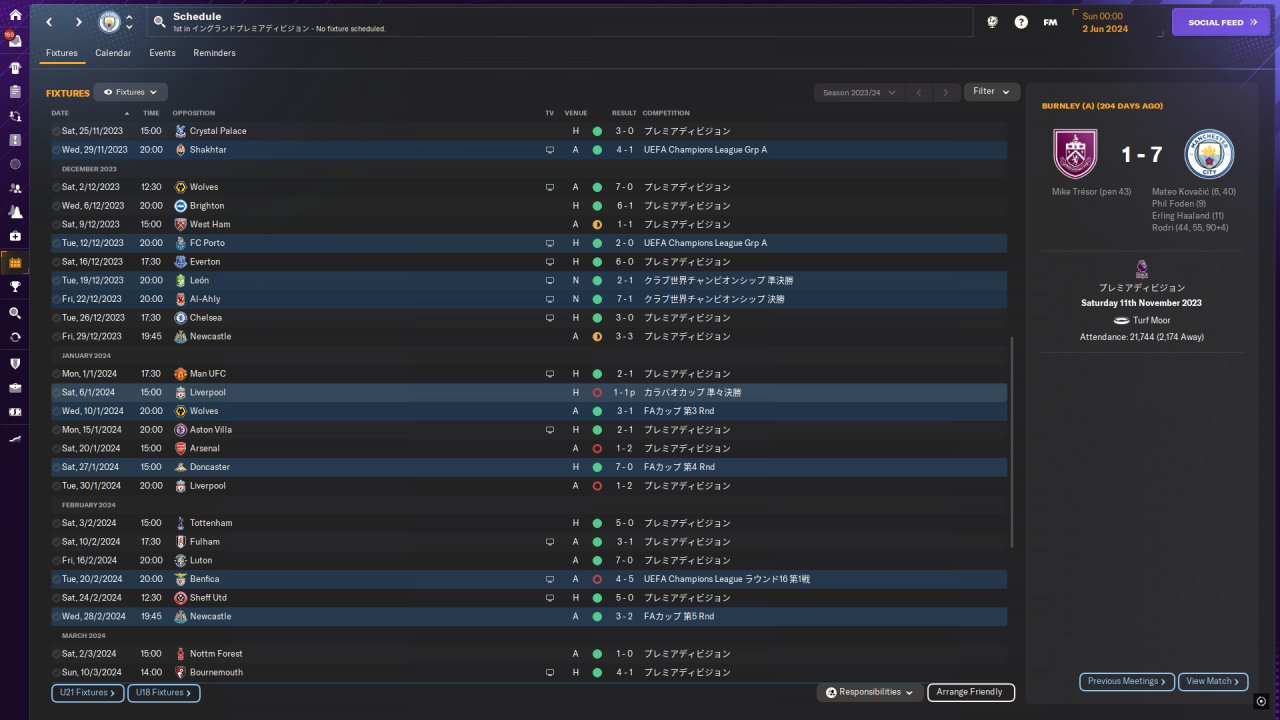Expand U18 Fixtures
The image size is (1280, 720).
[x=164, y=692]
